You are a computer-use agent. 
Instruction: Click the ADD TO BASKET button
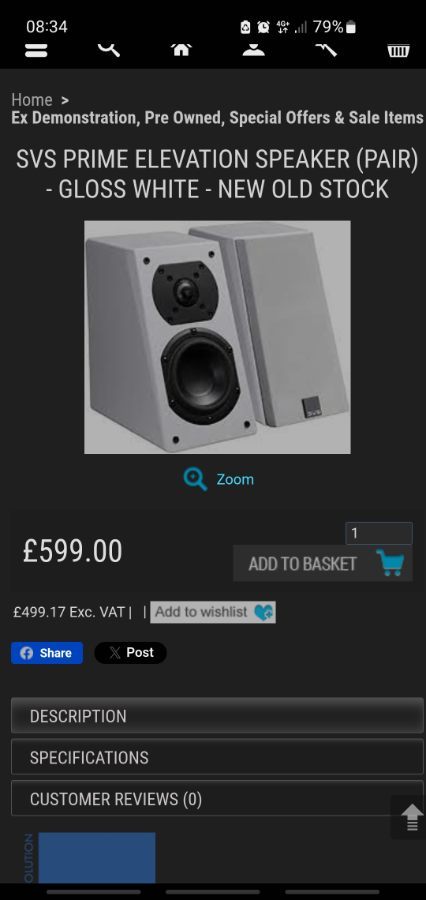323,563
